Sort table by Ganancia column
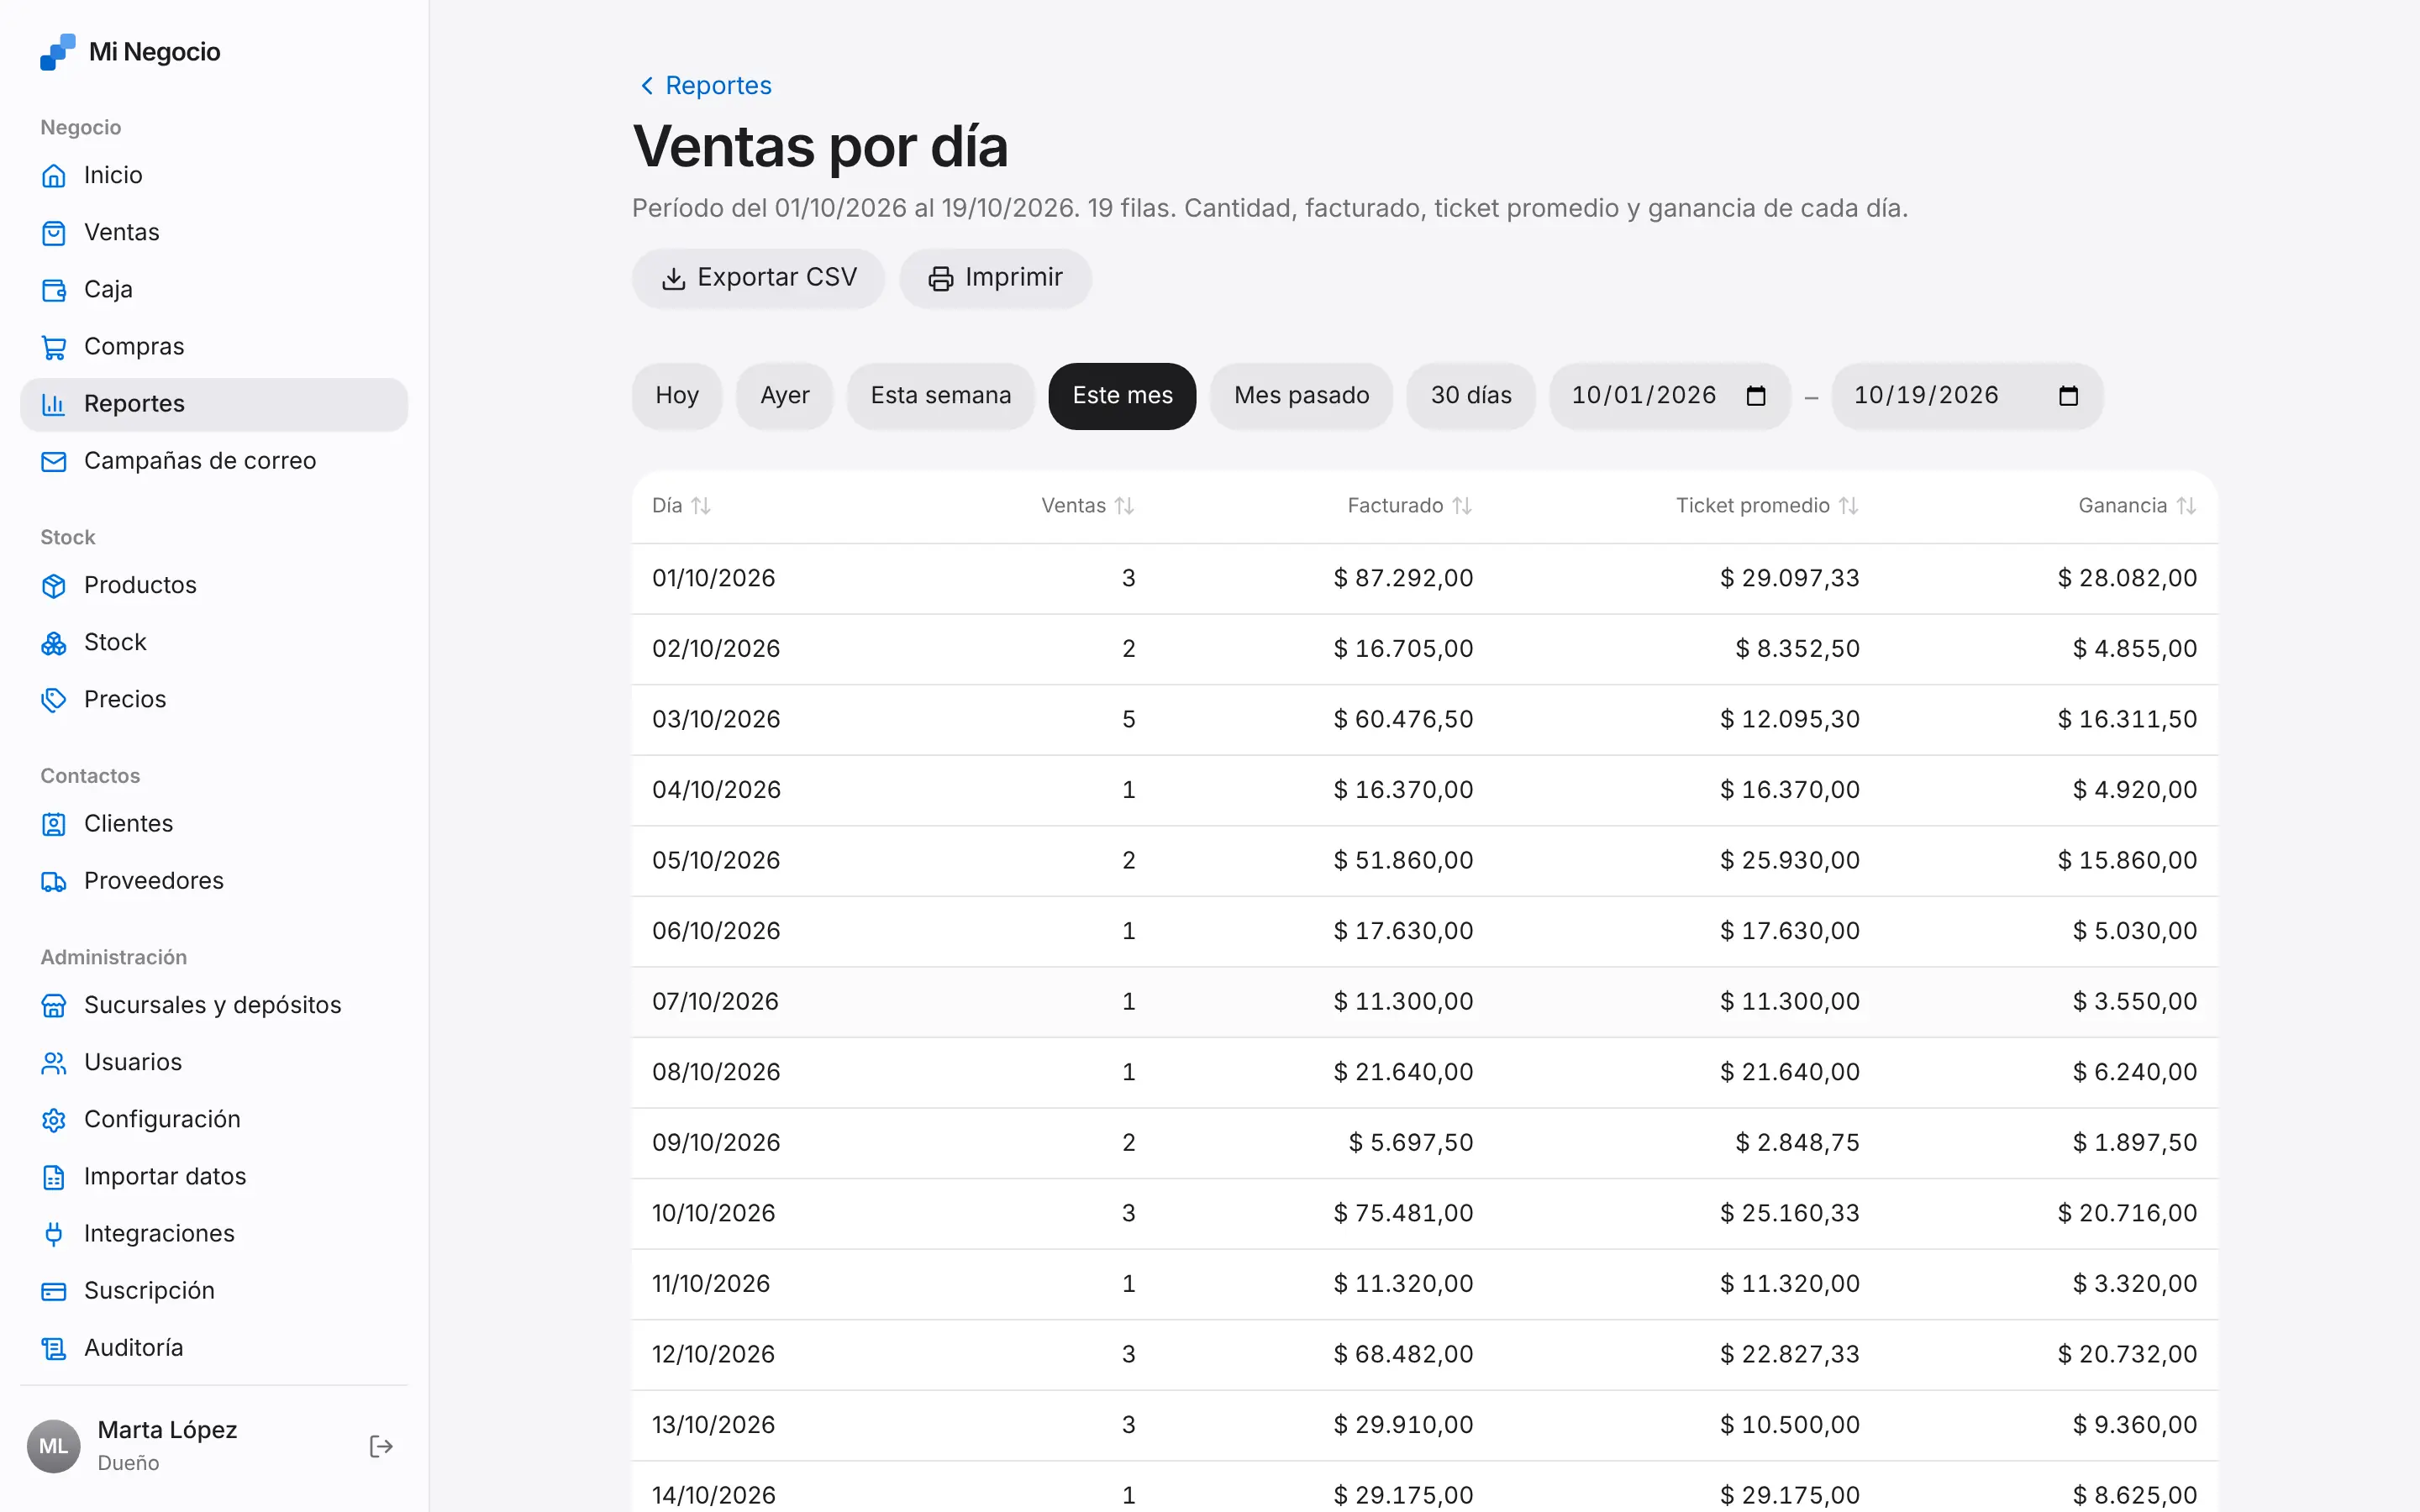This screenshot has width=2420, height=1512. 2137,506
